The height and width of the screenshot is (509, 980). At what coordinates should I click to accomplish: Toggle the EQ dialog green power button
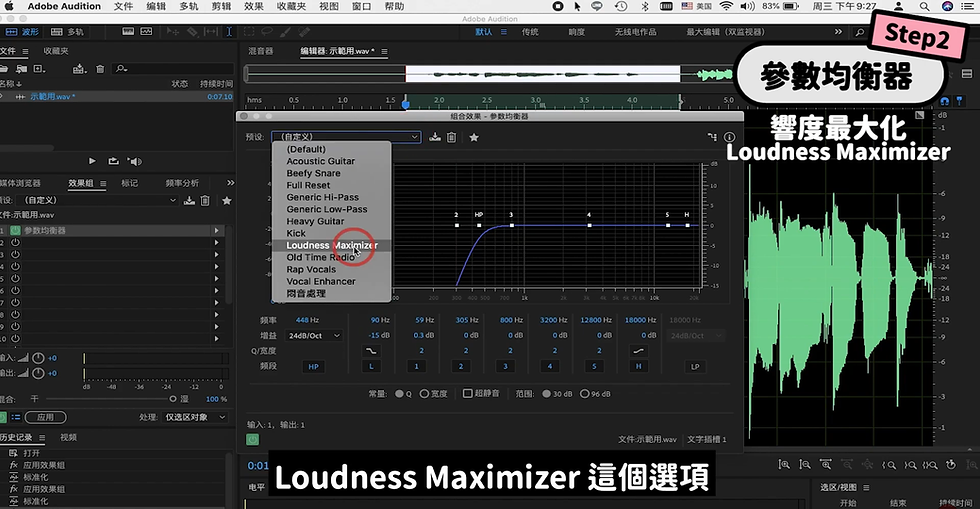252,440
